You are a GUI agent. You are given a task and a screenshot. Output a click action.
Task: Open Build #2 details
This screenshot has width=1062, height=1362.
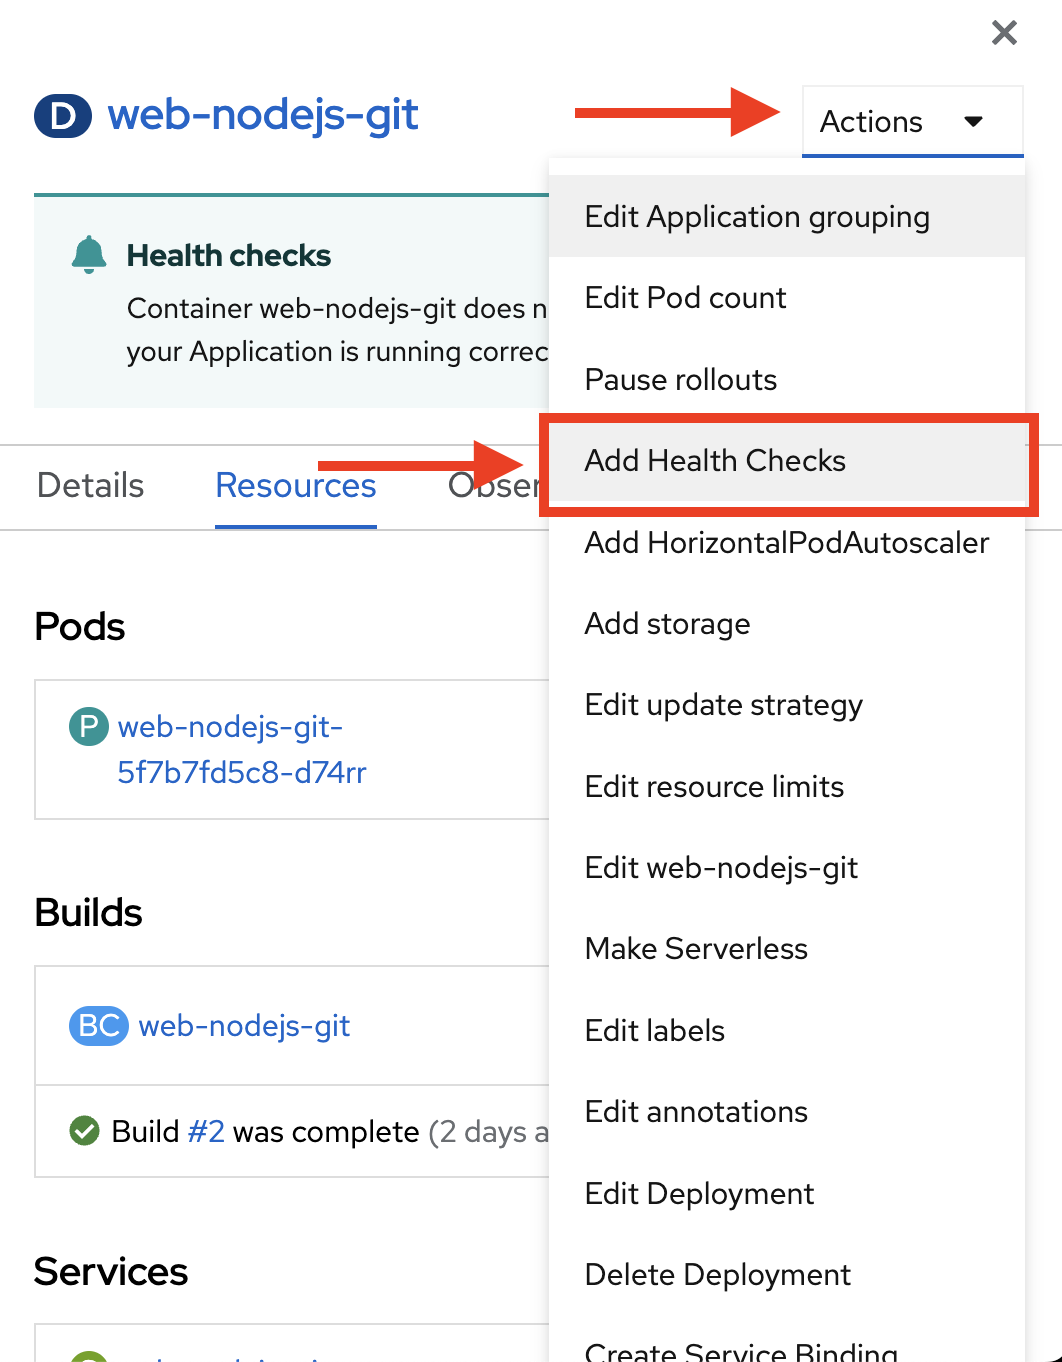click(205, 1131)
